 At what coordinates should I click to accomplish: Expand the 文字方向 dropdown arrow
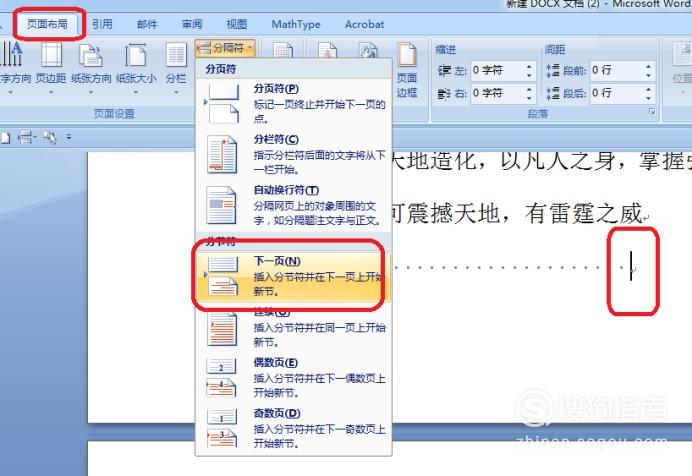pos(11,93)
